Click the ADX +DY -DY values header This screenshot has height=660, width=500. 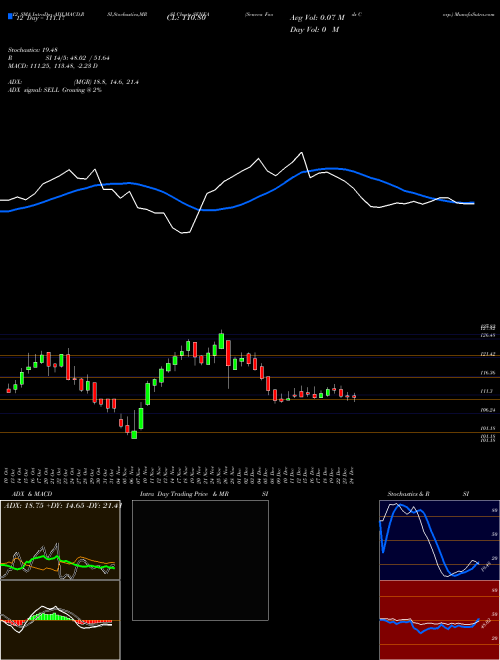tap(63, 506)
